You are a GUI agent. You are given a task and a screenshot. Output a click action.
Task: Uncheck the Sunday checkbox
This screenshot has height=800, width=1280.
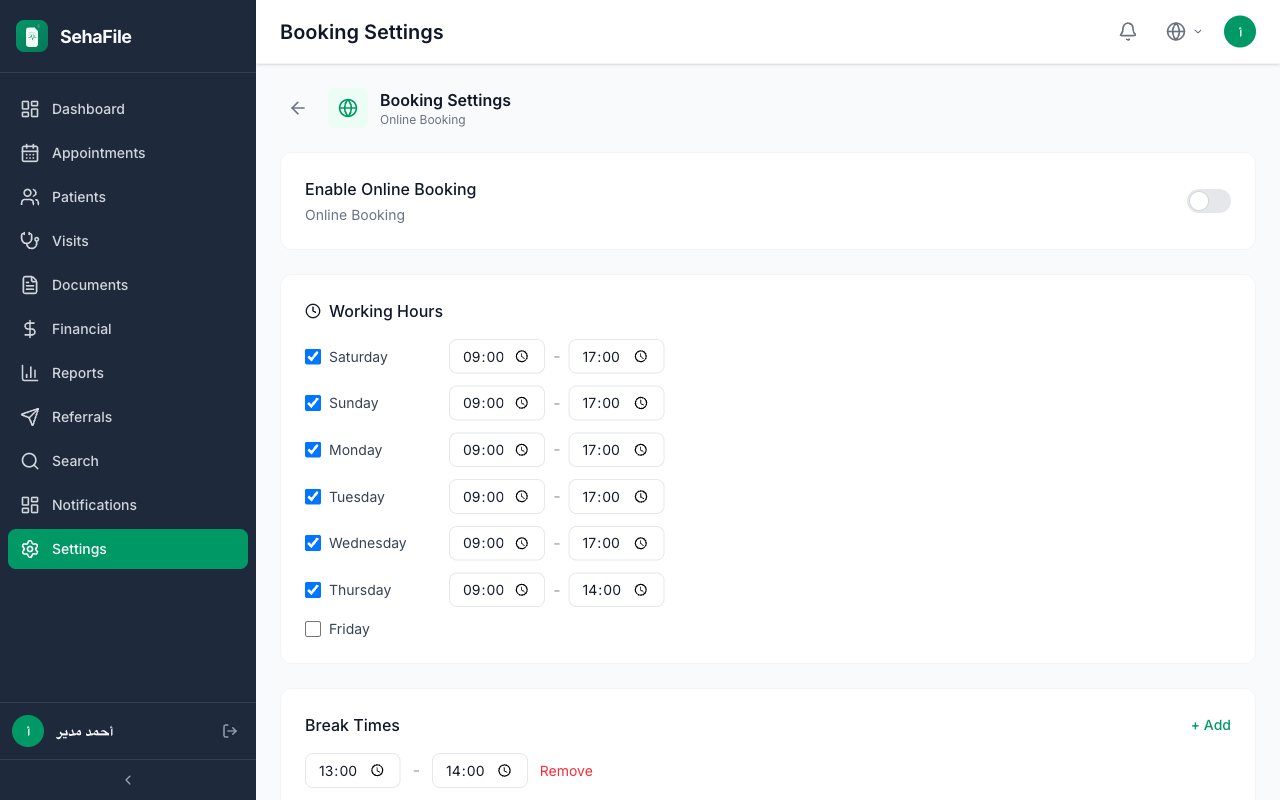[x=313, y=403]
